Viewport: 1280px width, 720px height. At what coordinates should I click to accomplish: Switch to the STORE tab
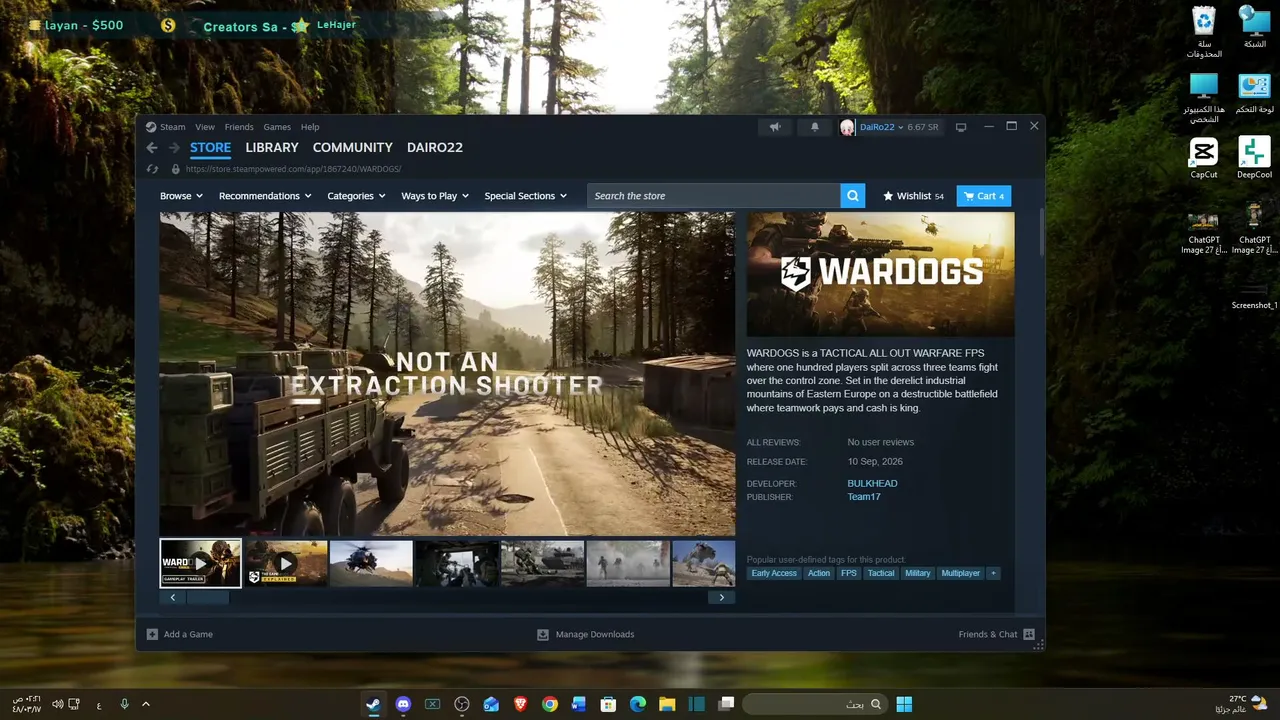210,147
